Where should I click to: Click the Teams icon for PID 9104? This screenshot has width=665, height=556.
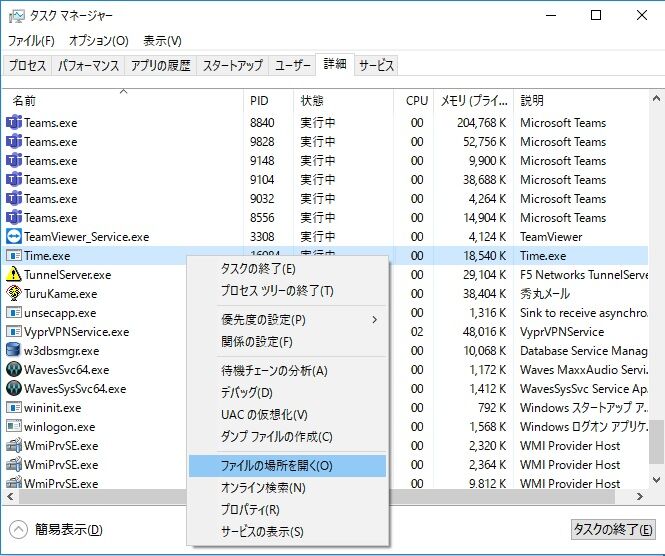(x=14, y=180)
